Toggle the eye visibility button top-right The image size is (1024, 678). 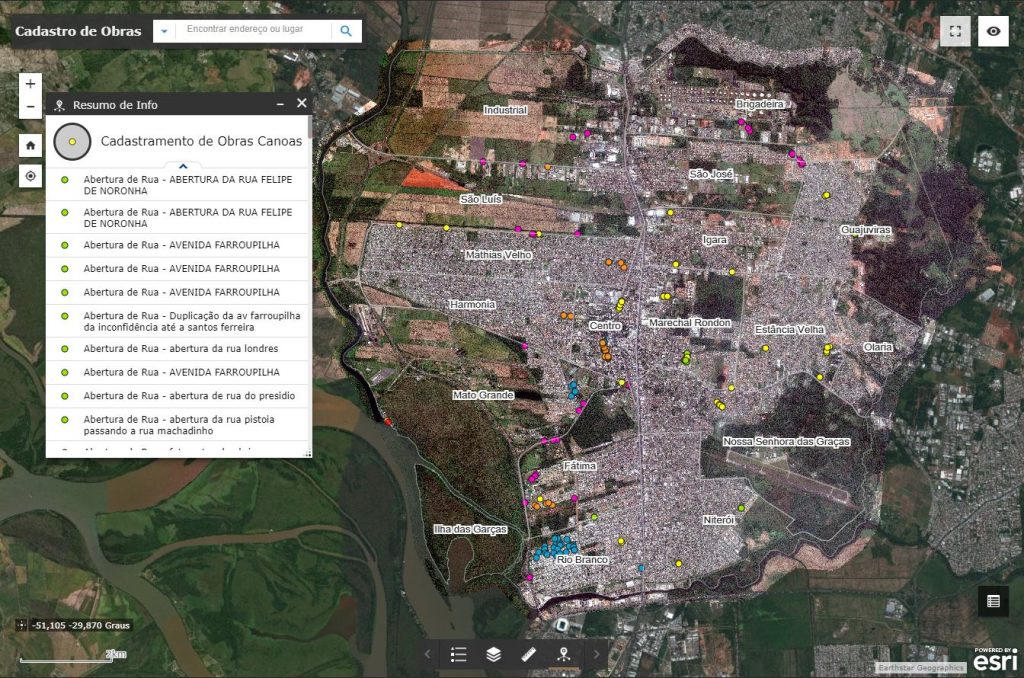click(993, 31)
